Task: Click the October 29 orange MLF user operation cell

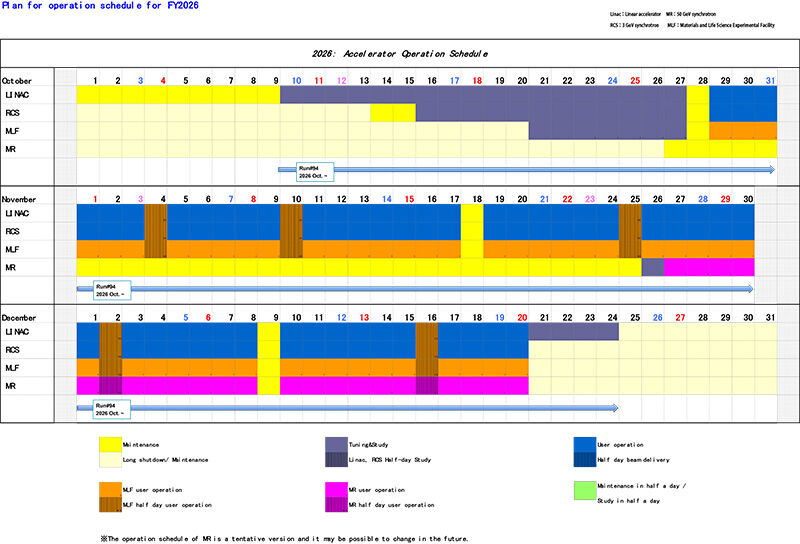Action: [x=720, y=131]
